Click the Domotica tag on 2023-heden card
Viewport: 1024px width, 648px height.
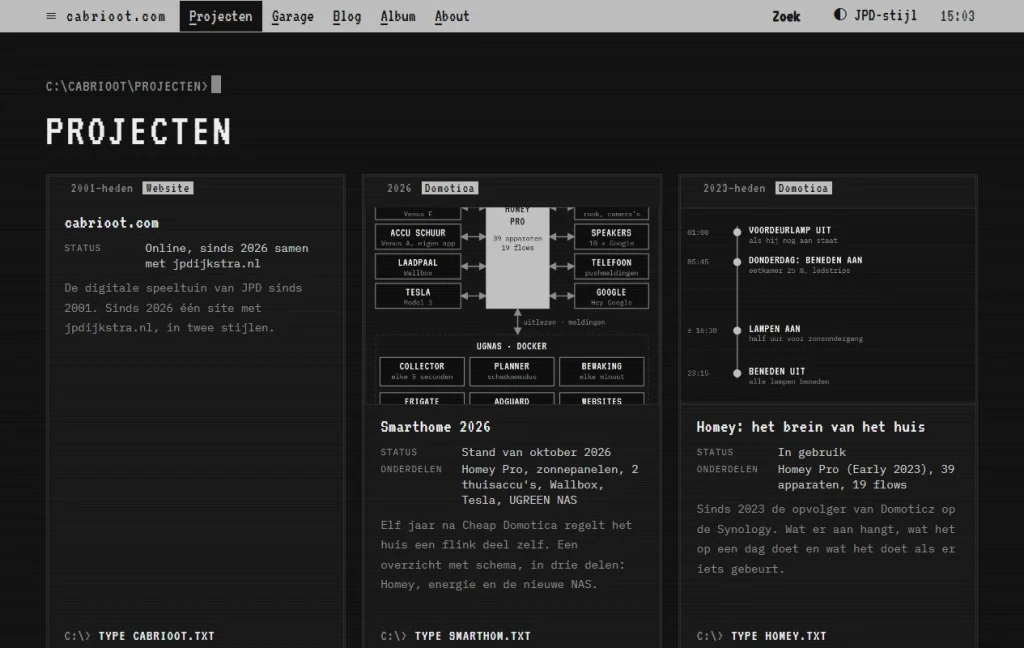click(803, 188)
